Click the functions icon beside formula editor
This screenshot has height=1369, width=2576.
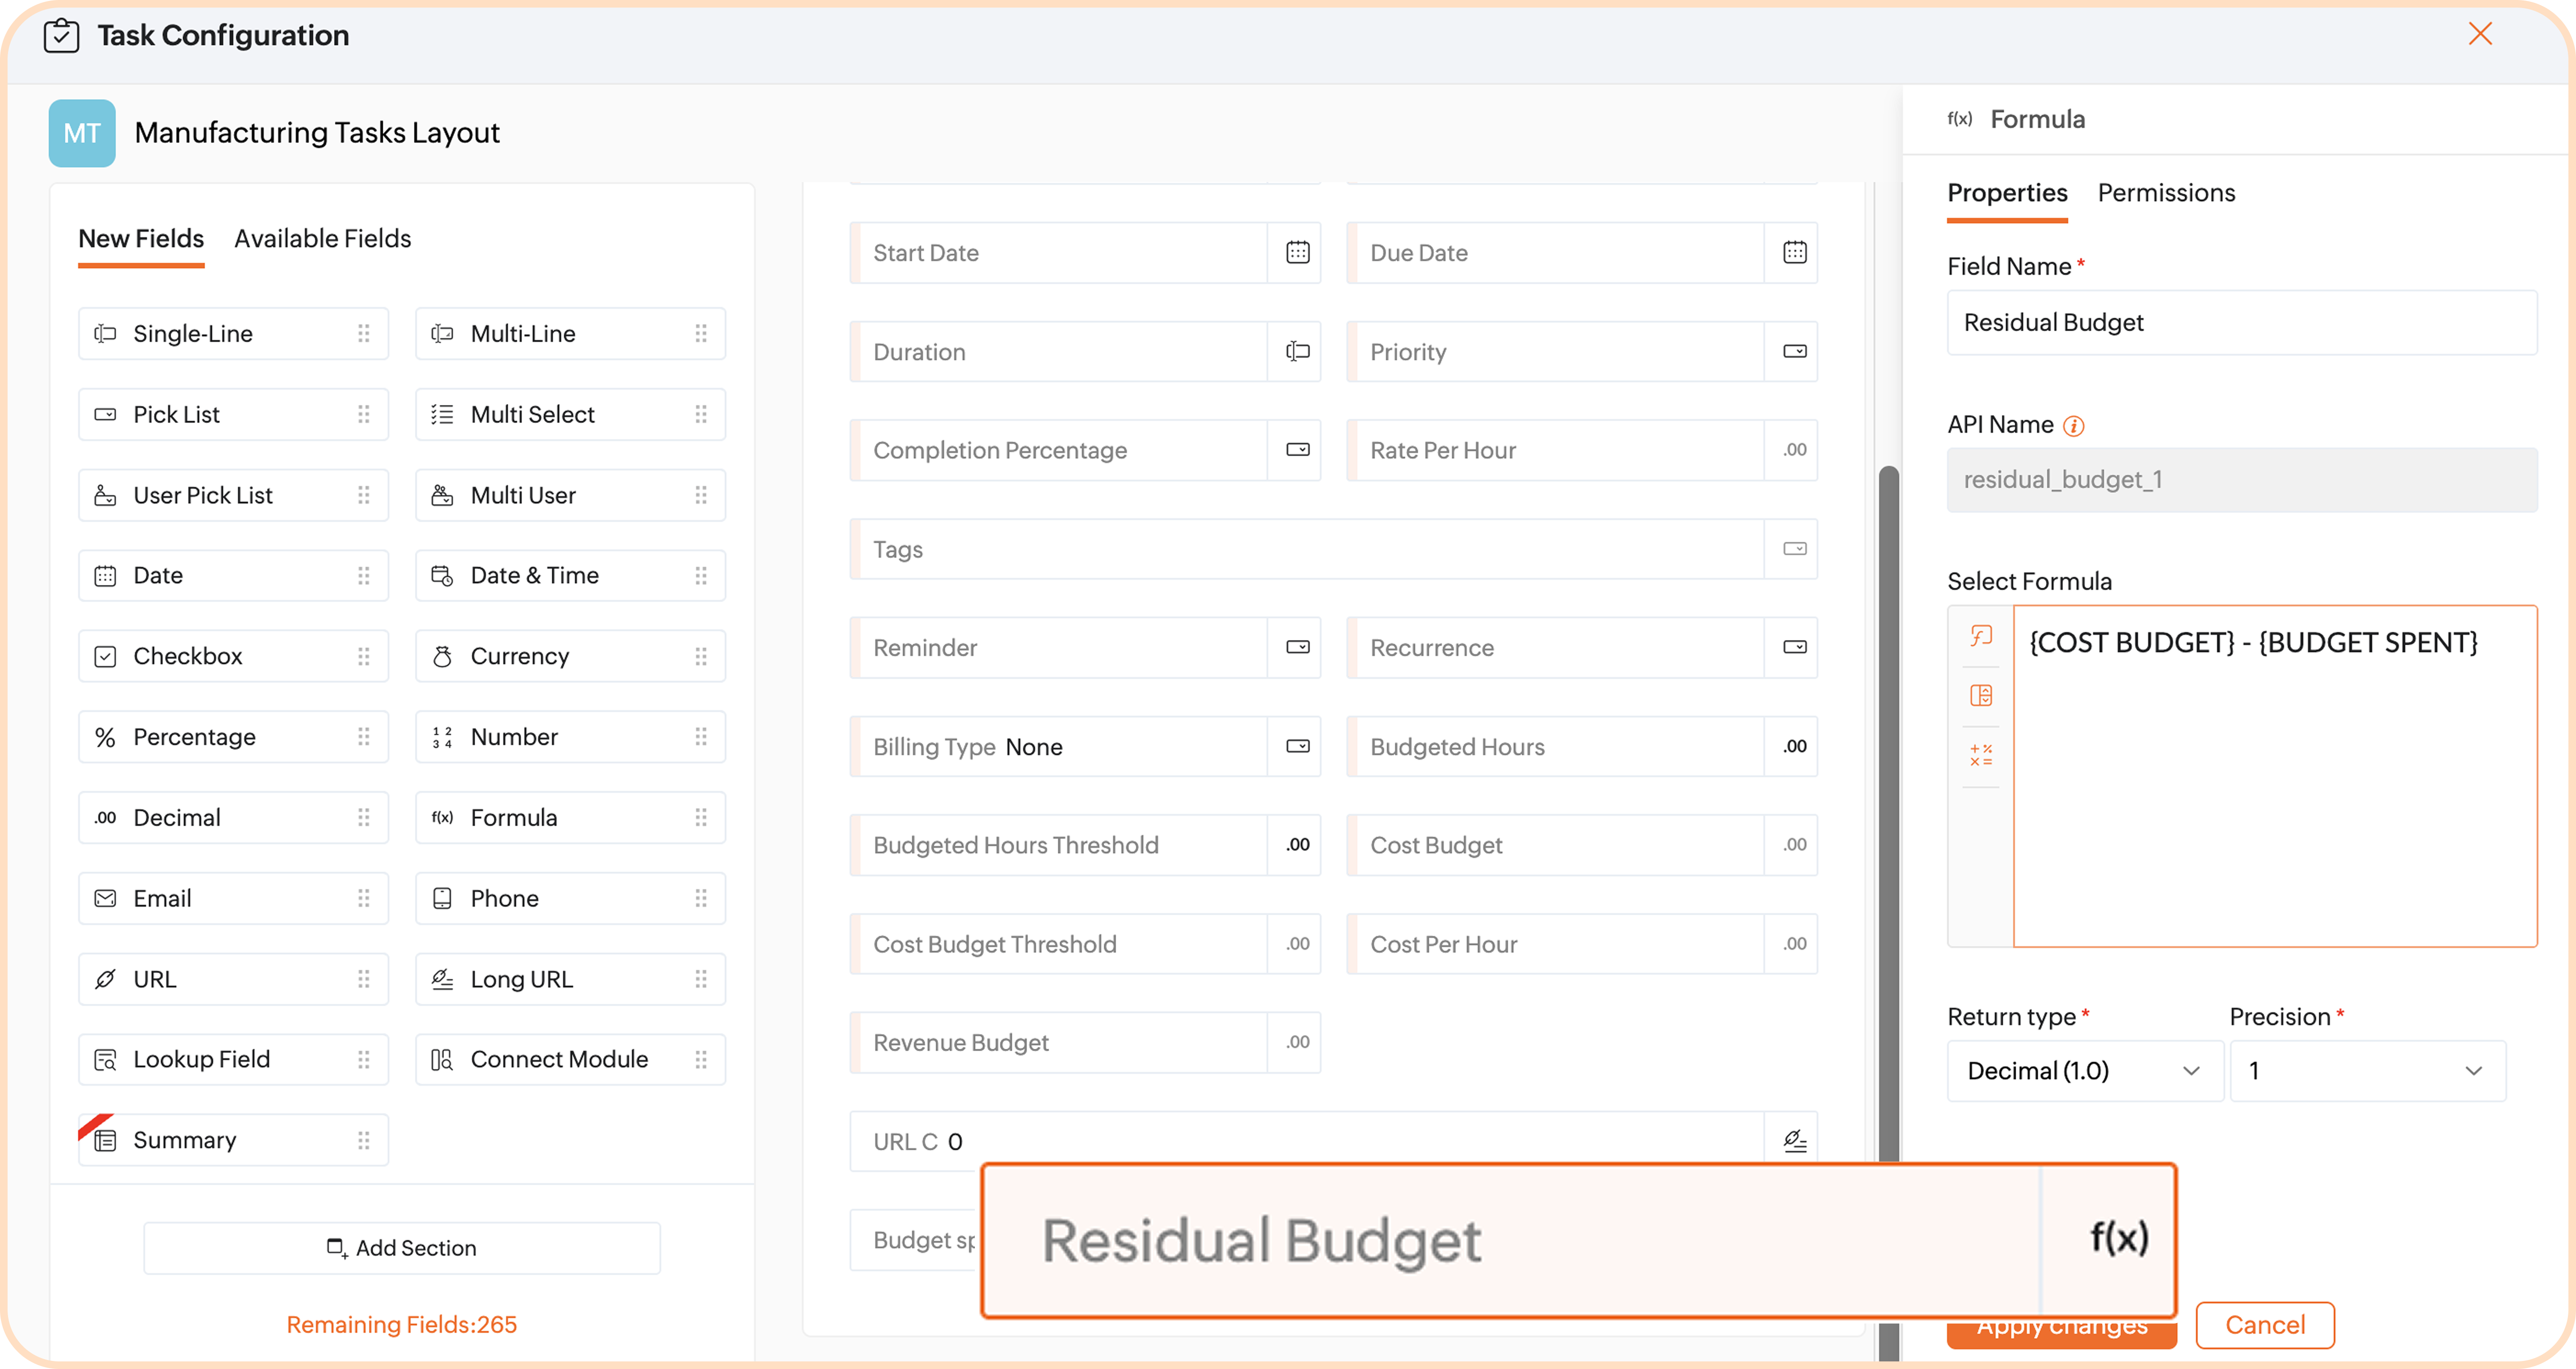(x=1981, y=636)
